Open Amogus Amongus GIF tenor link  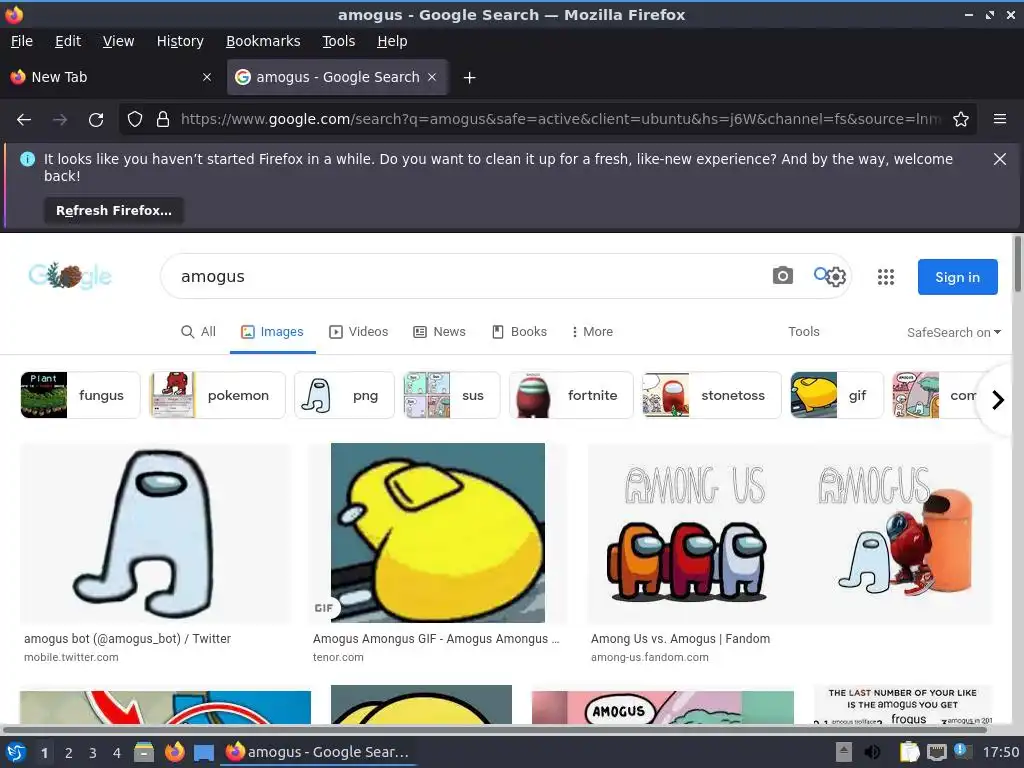436,639
